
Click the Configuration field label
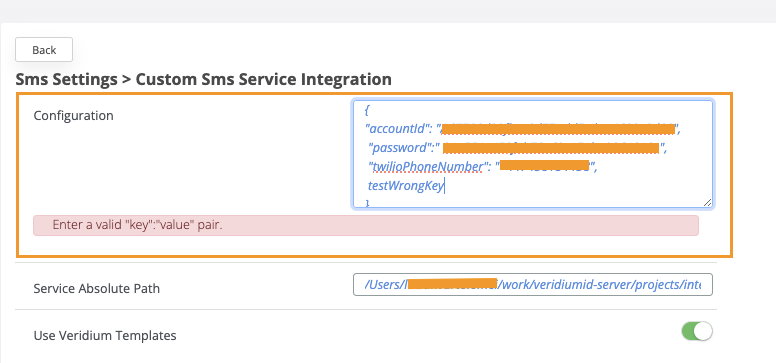[x=73, y=115]
